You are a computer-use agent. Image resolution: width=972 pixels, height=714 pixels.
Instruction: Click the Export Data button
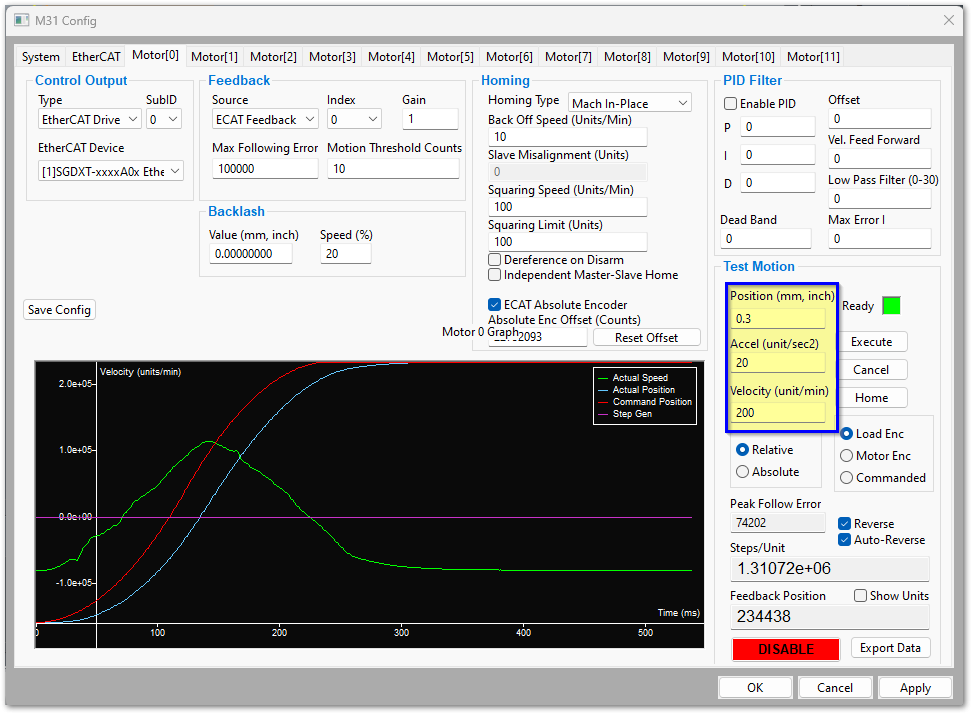890,648
